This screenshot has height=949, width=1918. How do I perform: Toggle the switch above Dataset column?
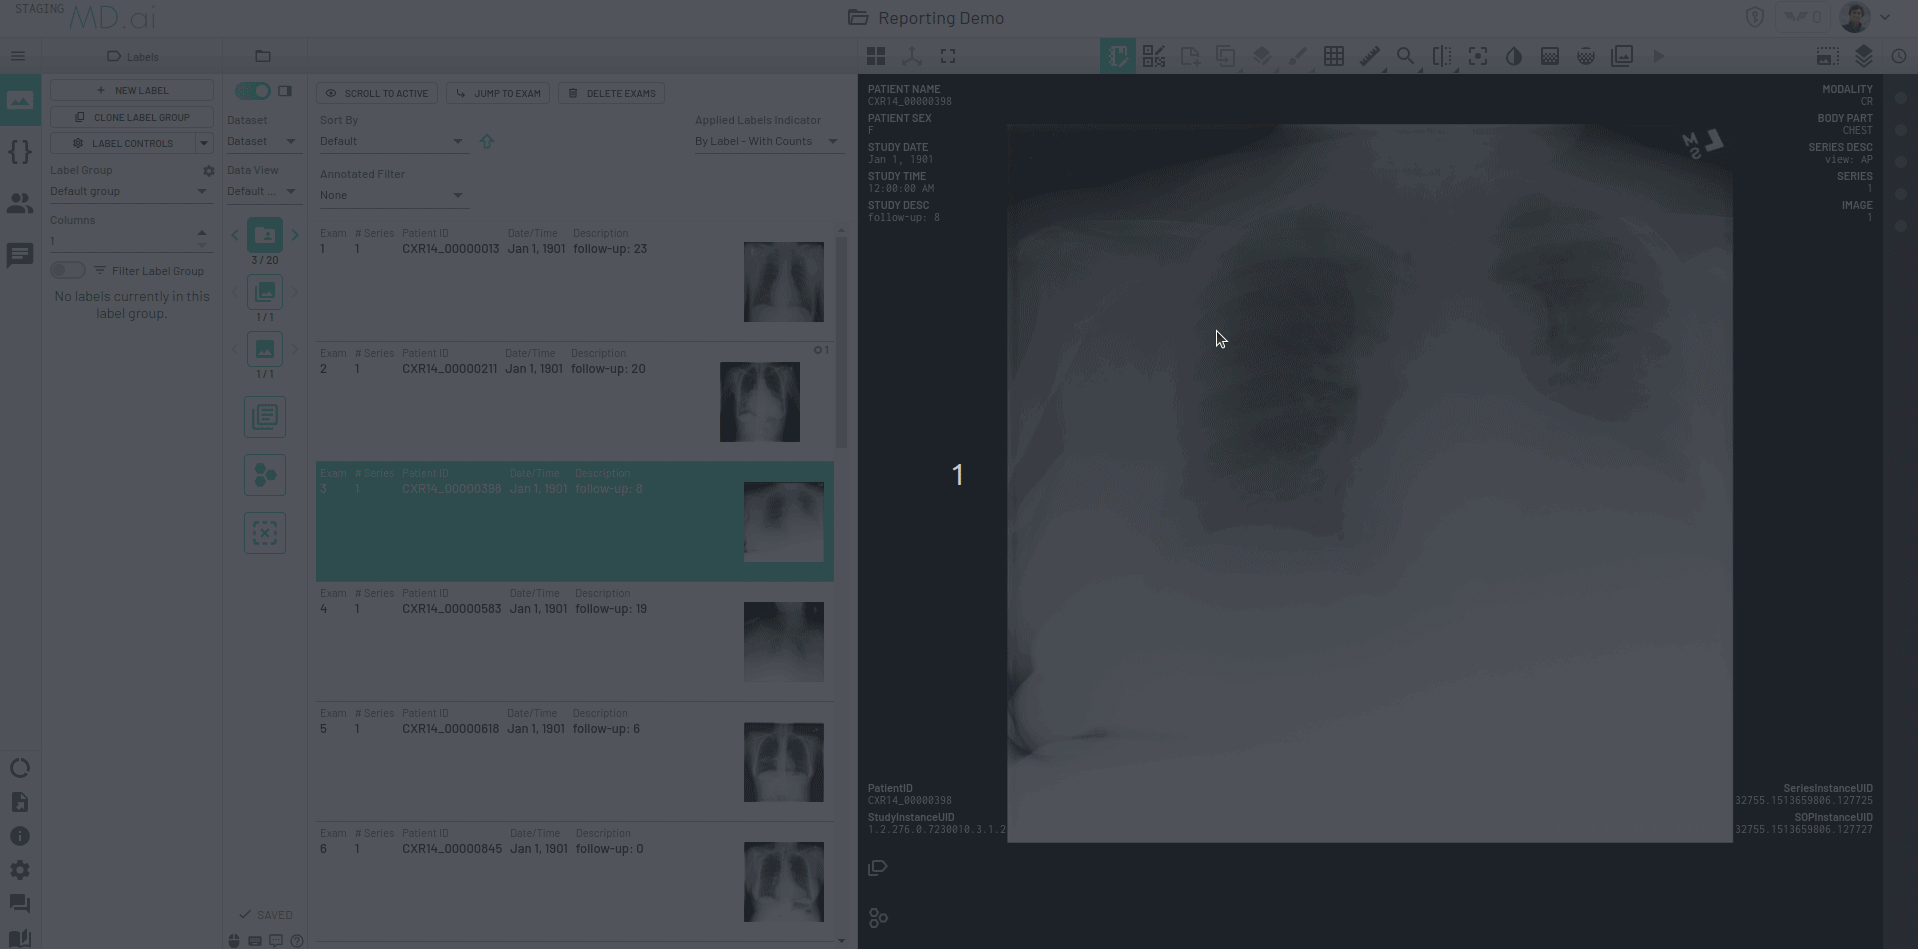click(x=252, y=90)
